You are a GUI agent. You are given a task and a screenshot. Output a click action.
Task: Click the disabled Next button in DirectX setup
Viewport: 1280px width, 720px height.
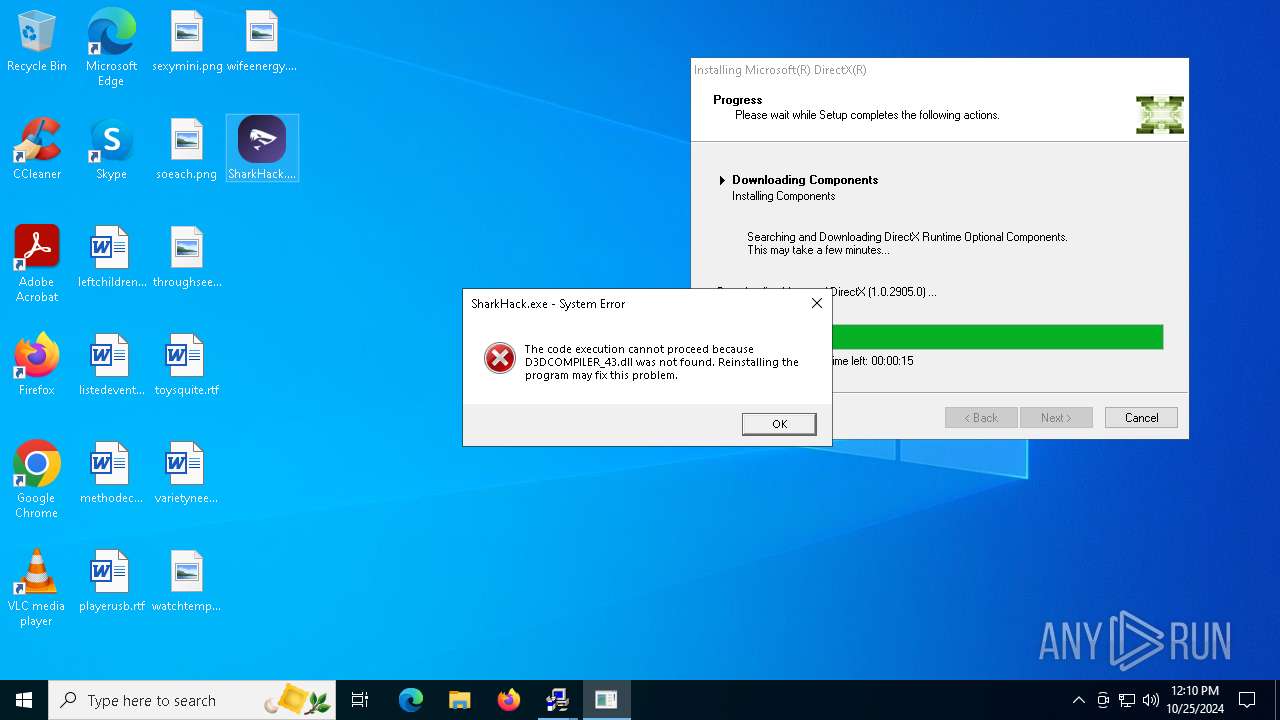click(1056, 418)
